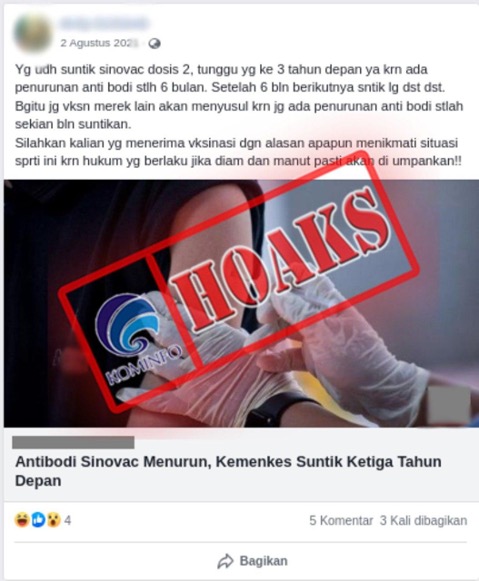
Task: Open the Antibodi Sinovac Menurun headline
Action: (x=228, y=471)
